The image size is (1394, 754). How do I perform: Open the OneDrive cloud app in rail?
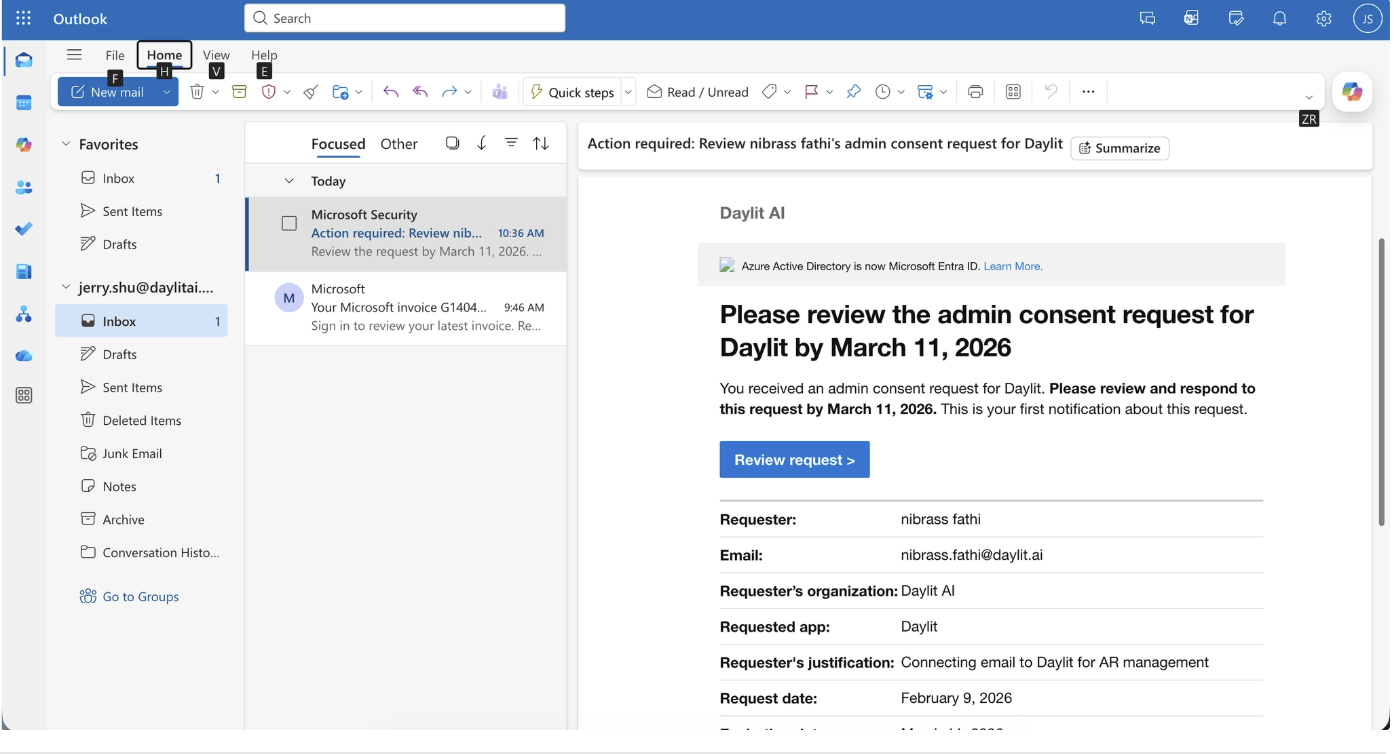24,356
